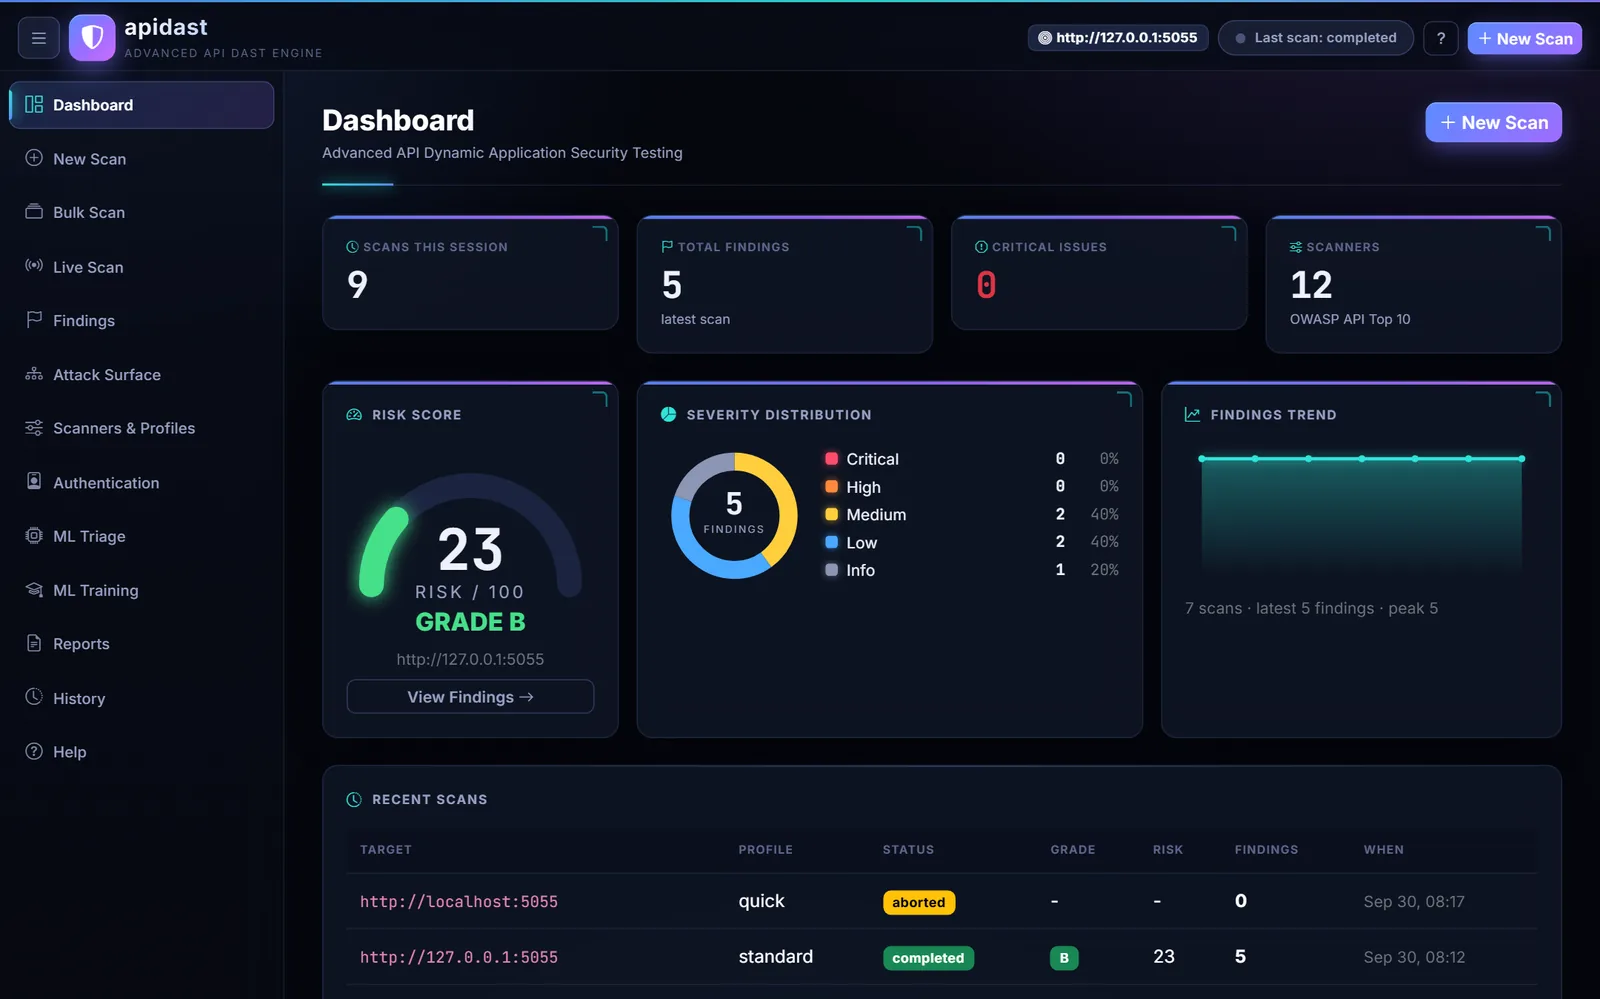Screen dimensions: 1600x999
Task: Click the ML Triage chip icon
Action: coord(34,536)
